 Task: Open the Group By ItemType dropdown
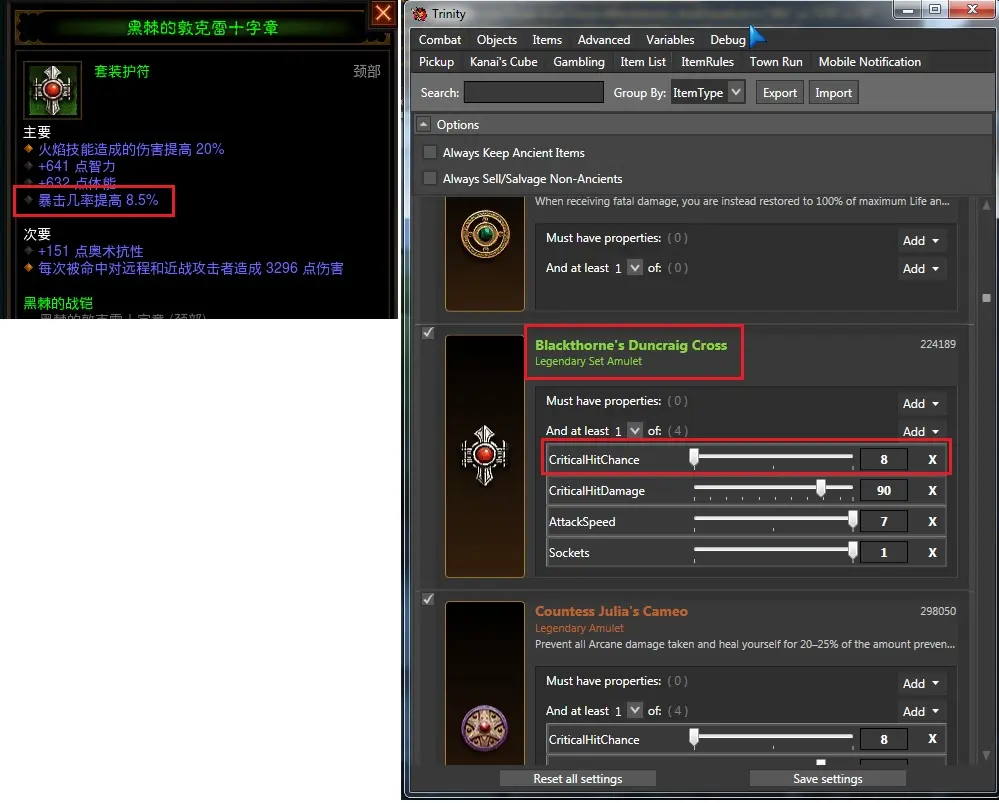point(708,92)
